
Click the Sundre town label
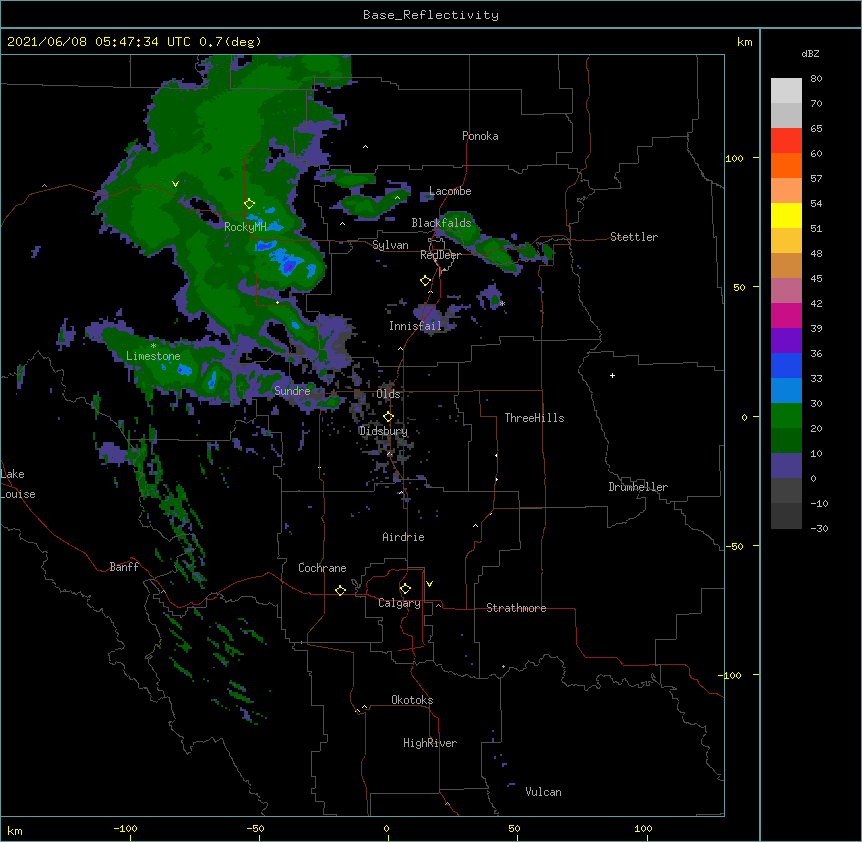click(292, 391)
